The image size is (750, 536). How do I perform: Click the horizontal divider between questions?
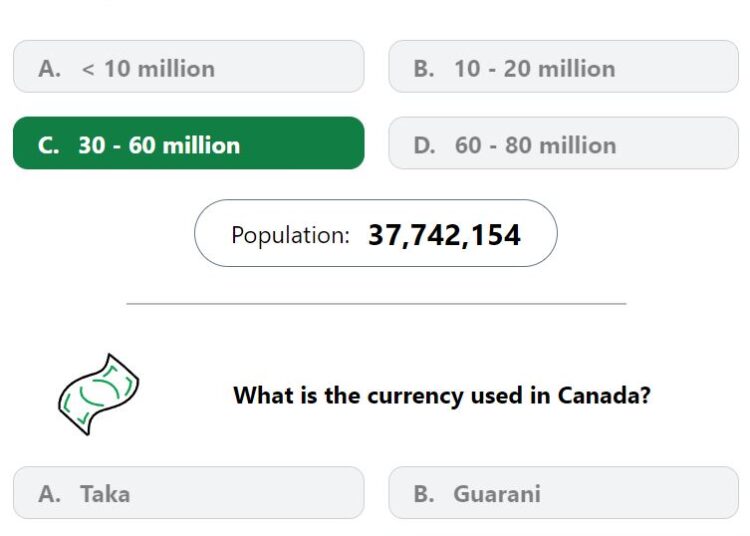tap(376, 303)
